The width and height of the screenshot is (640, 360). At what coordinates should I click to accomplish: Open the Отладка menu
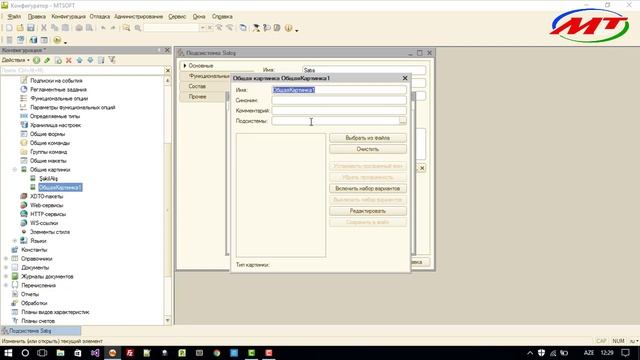coord(100,17)
